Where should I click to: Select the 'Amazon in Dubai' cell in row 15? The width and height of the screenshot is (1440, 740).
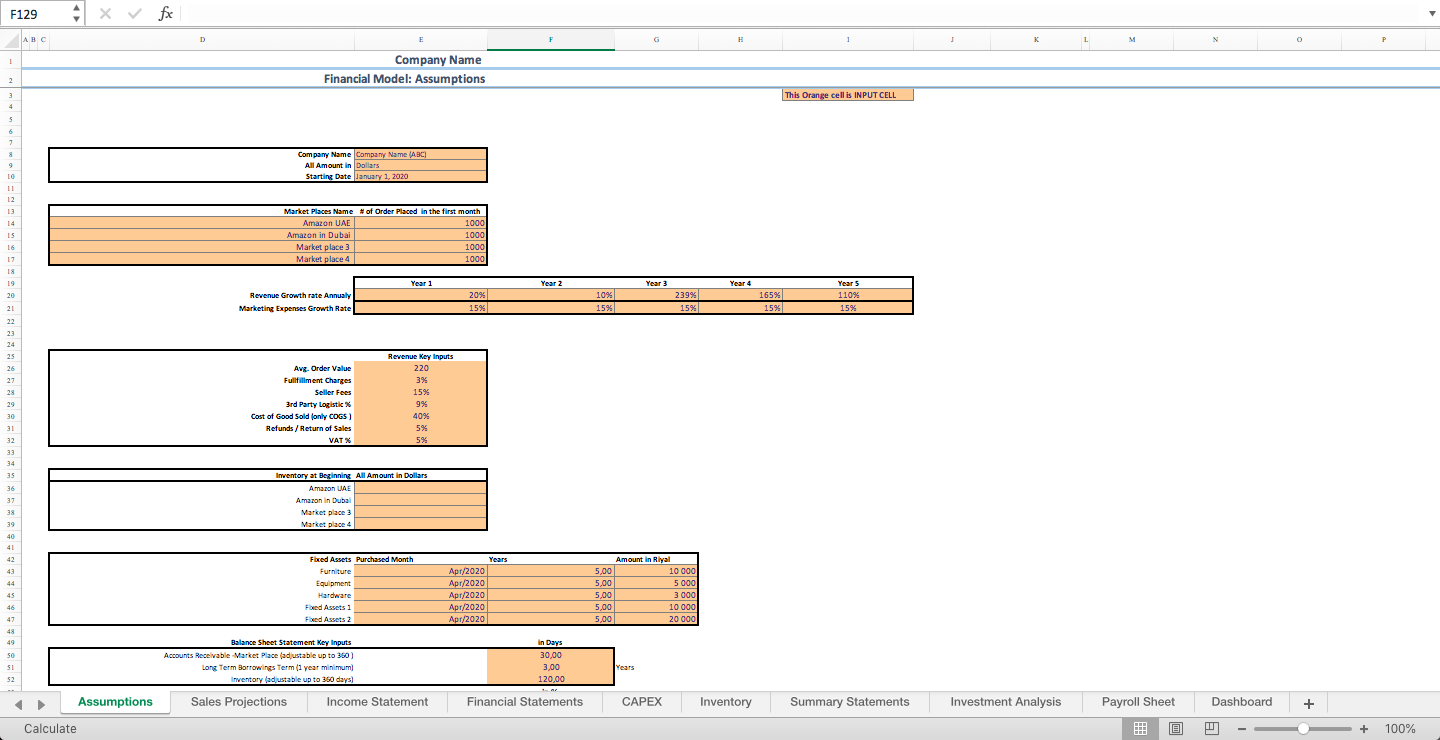click(202, 235)
